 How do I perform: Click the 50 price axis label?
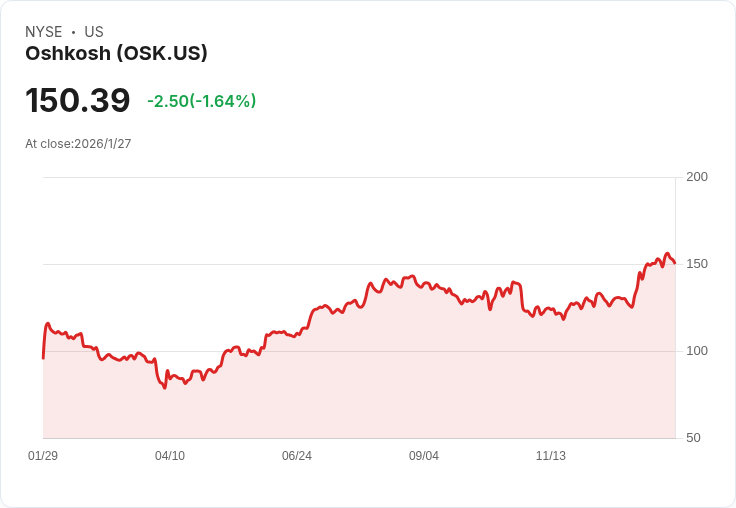693,438
